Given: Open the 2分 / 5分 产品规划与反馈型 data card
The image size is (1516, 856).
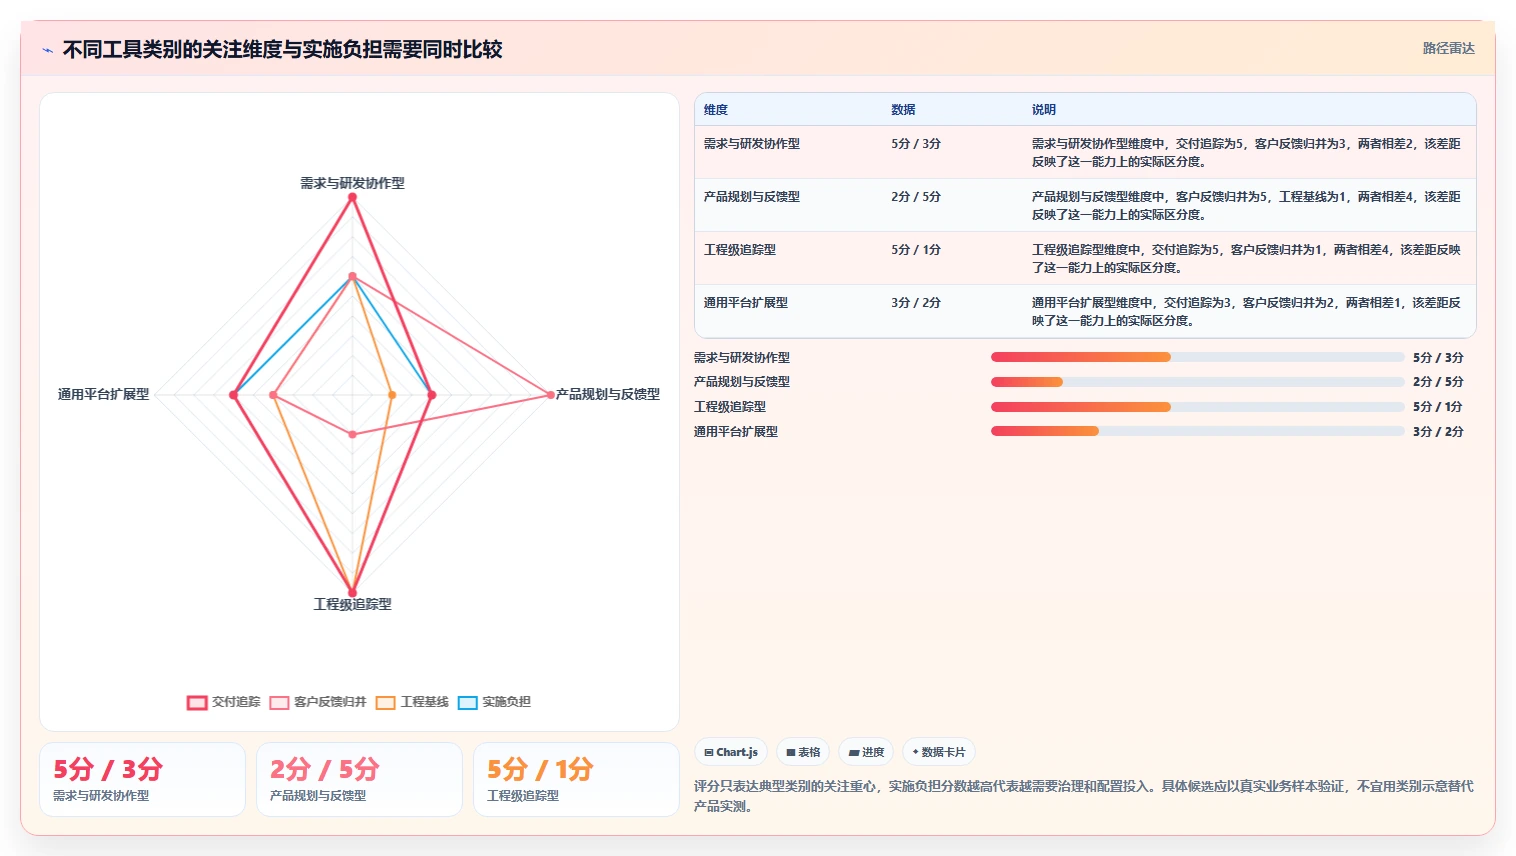Looking at the screenshot, I should 359,779.
